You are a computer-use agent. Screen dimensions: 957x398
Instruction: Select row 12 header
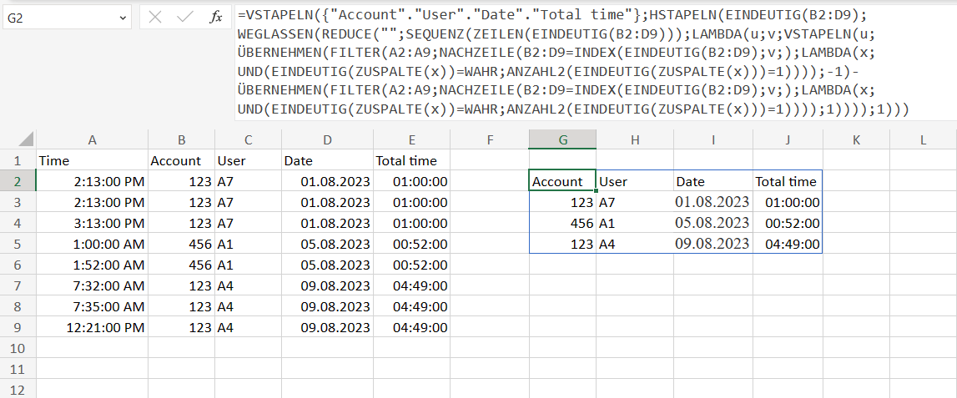tap(18, 388)
